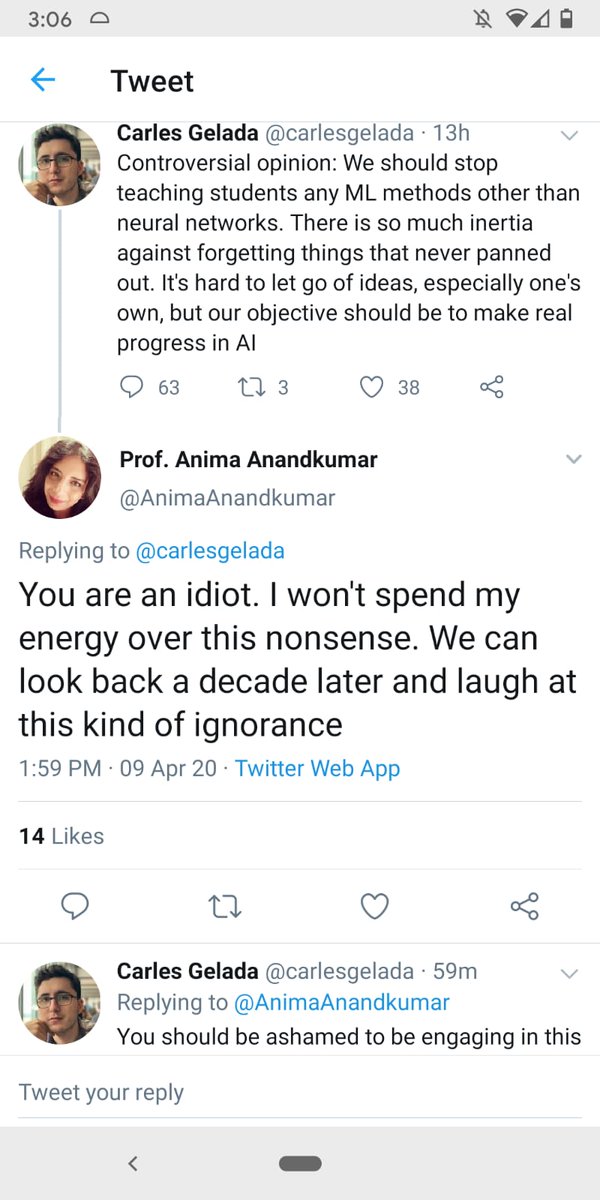Share Prof. Anima Anandkumar's tweet
The height and width of the screenshot is (1200, 600).
pyautogui.click(x=524, y=906)
